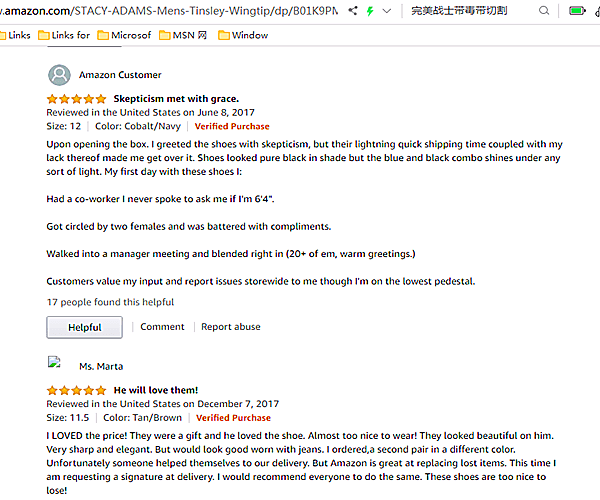
Task: Click Ms. Marta's profile picture
Action: [x=56, y=365]
